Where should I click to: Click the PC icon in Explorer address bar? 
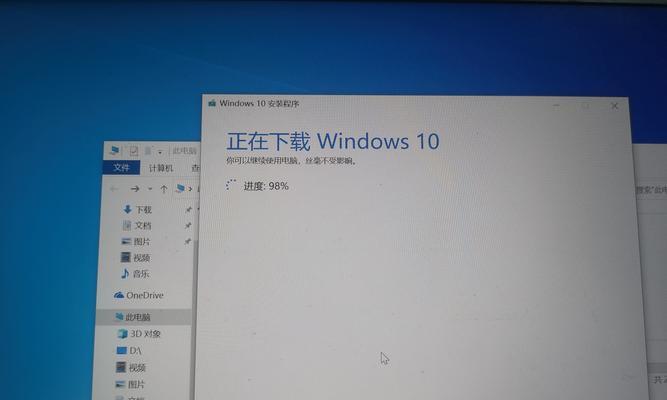tap(180, 188)
